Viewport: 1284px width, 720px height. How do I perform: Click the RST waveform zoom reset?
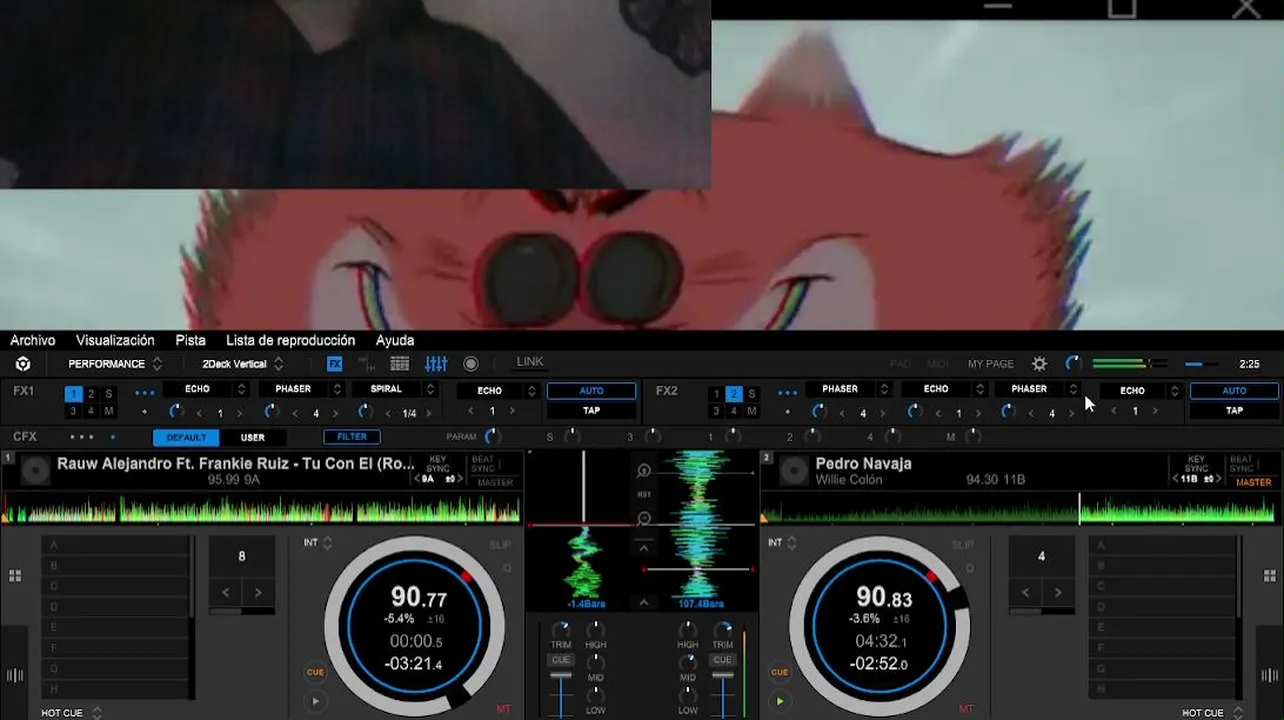[644, 494]
